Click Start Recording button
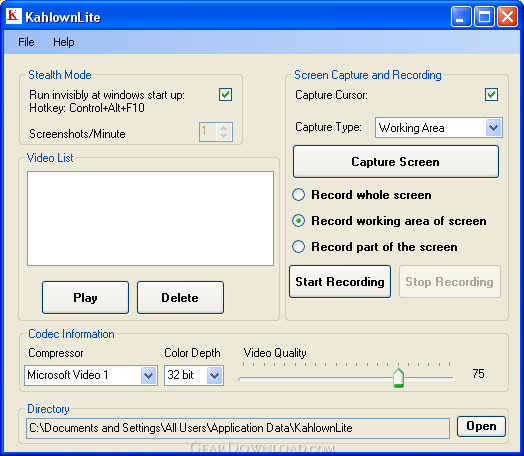Image resolution: width=524 pixels, height=456 pixels. pyautogui.click(x=340, y=282)
